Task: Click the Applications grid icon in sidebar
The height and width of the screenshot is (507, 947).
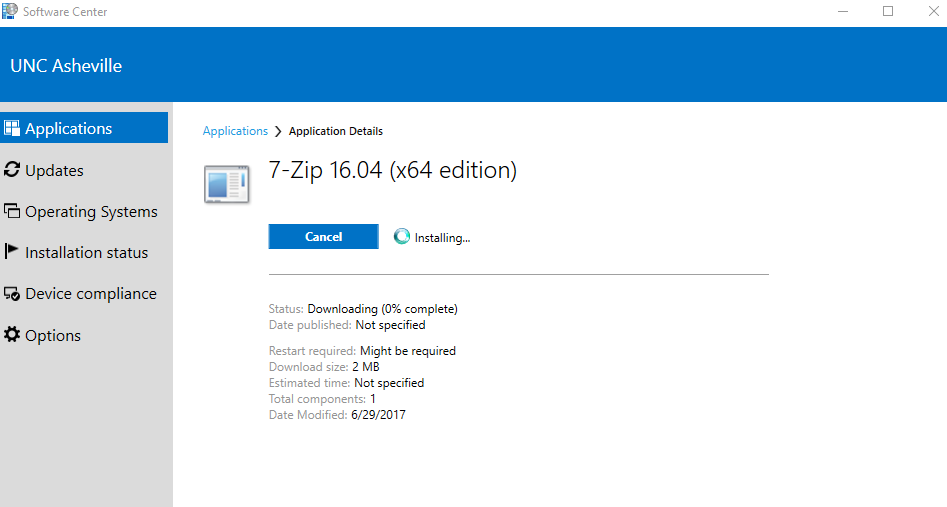Action: pos(12,128)
